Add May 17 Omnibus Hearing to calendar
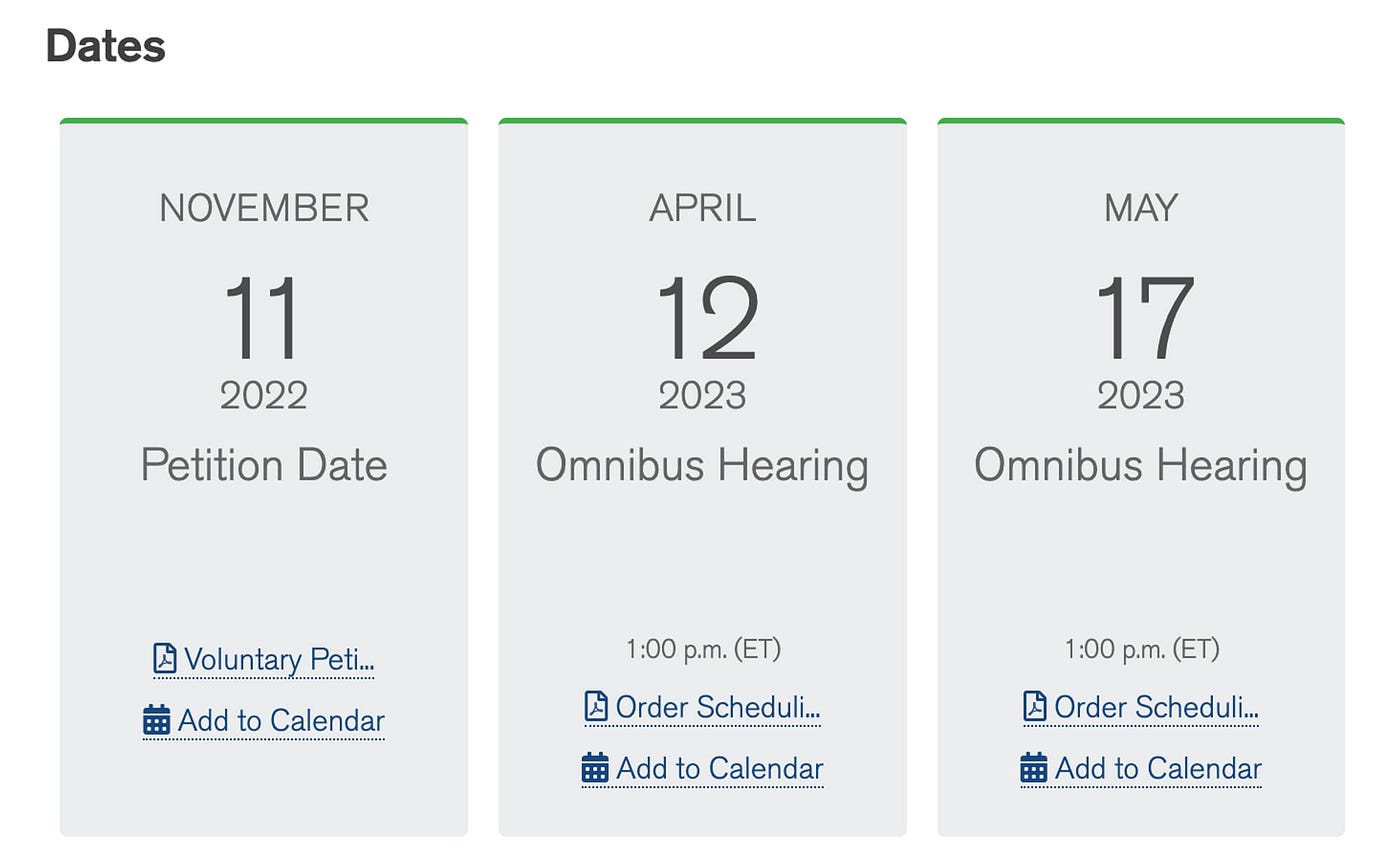Viewport: 1400px width, 862px height. pos(1158,769)
